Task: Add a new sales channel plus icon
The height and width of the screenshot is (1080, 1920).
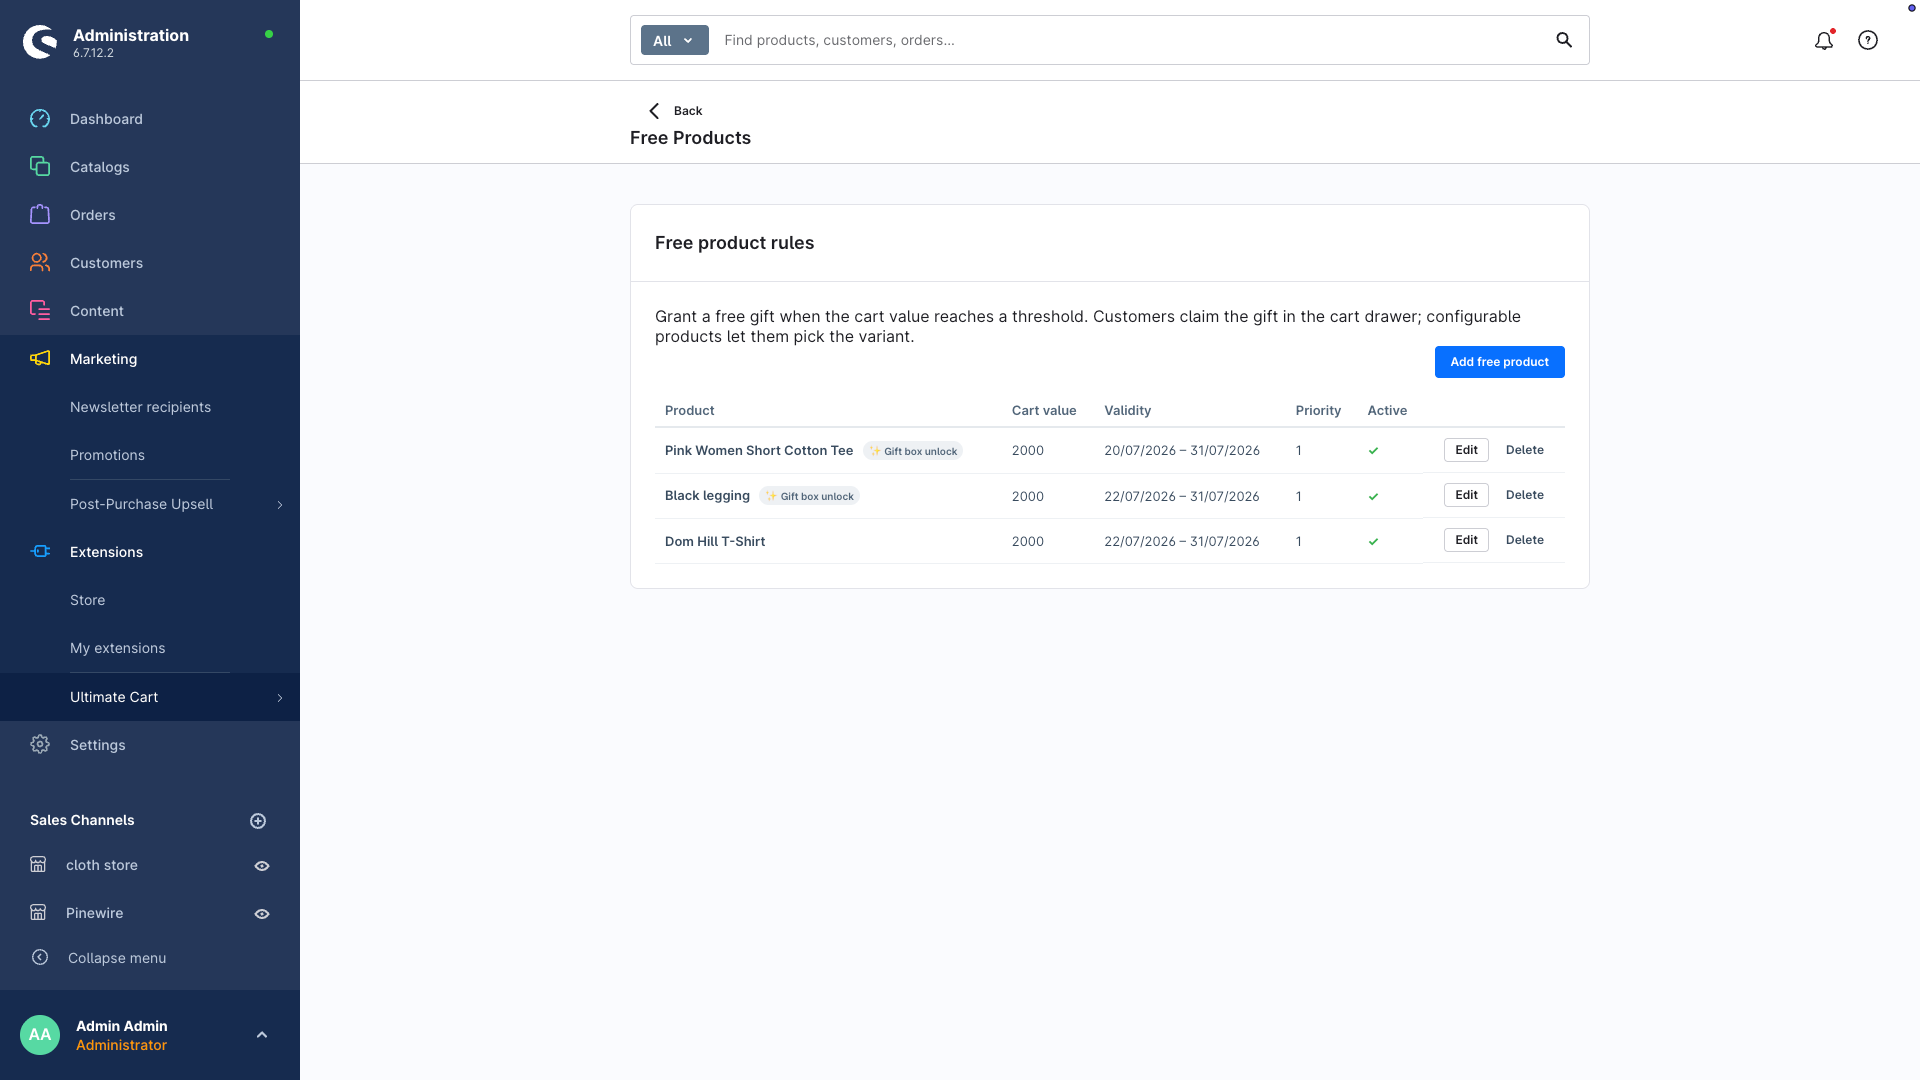Action: point(258,821)
